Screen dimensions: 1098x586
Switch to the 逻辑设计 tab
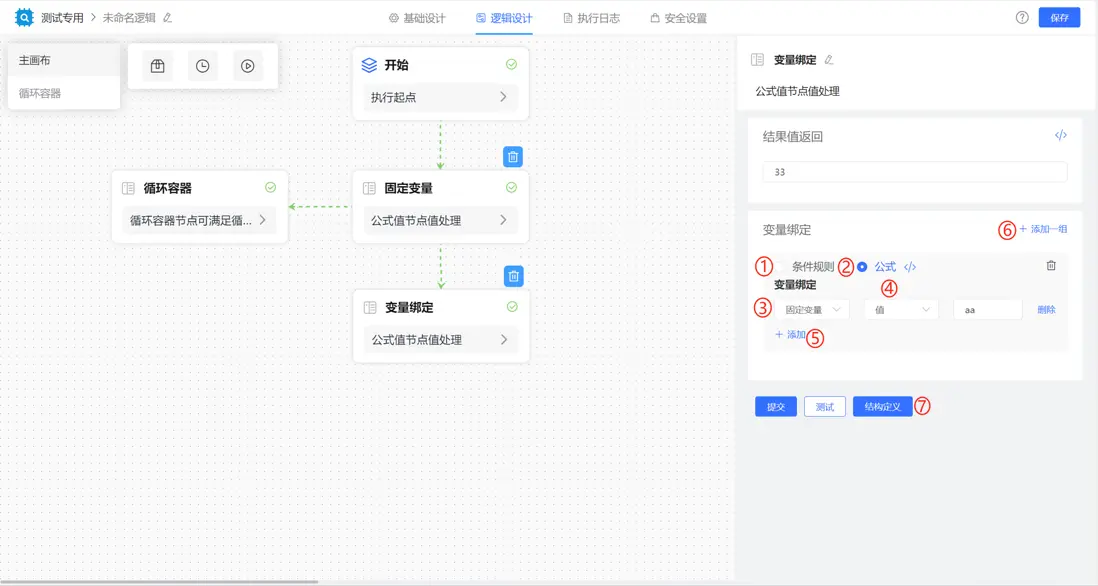click(504, 18)
